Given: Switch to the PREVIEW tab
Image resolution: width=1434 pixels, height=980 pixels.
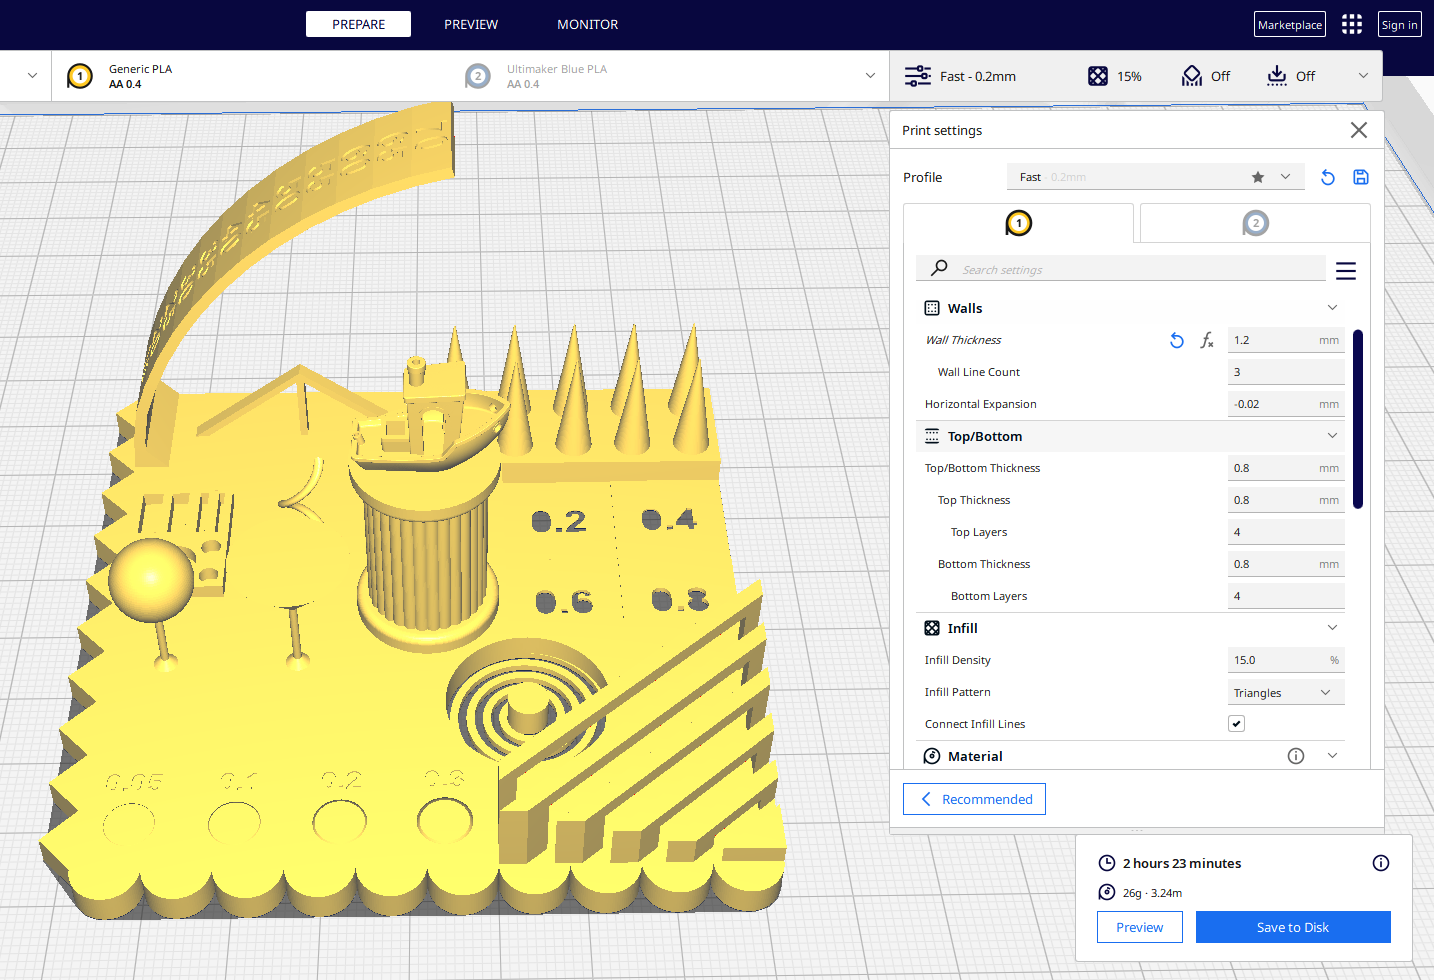Looking at the screenshot, I should (470, 24).
